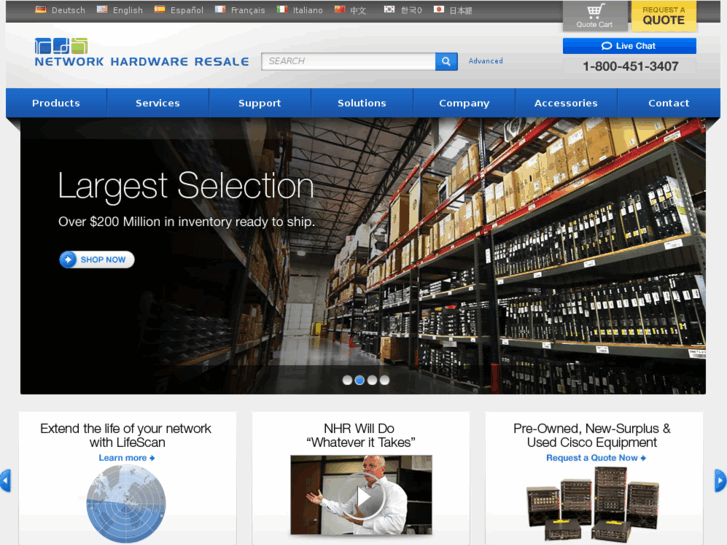Open the Accessories menu
This screenshot has width=727, height=545.
pyautogui.click(x=566, y=103)
